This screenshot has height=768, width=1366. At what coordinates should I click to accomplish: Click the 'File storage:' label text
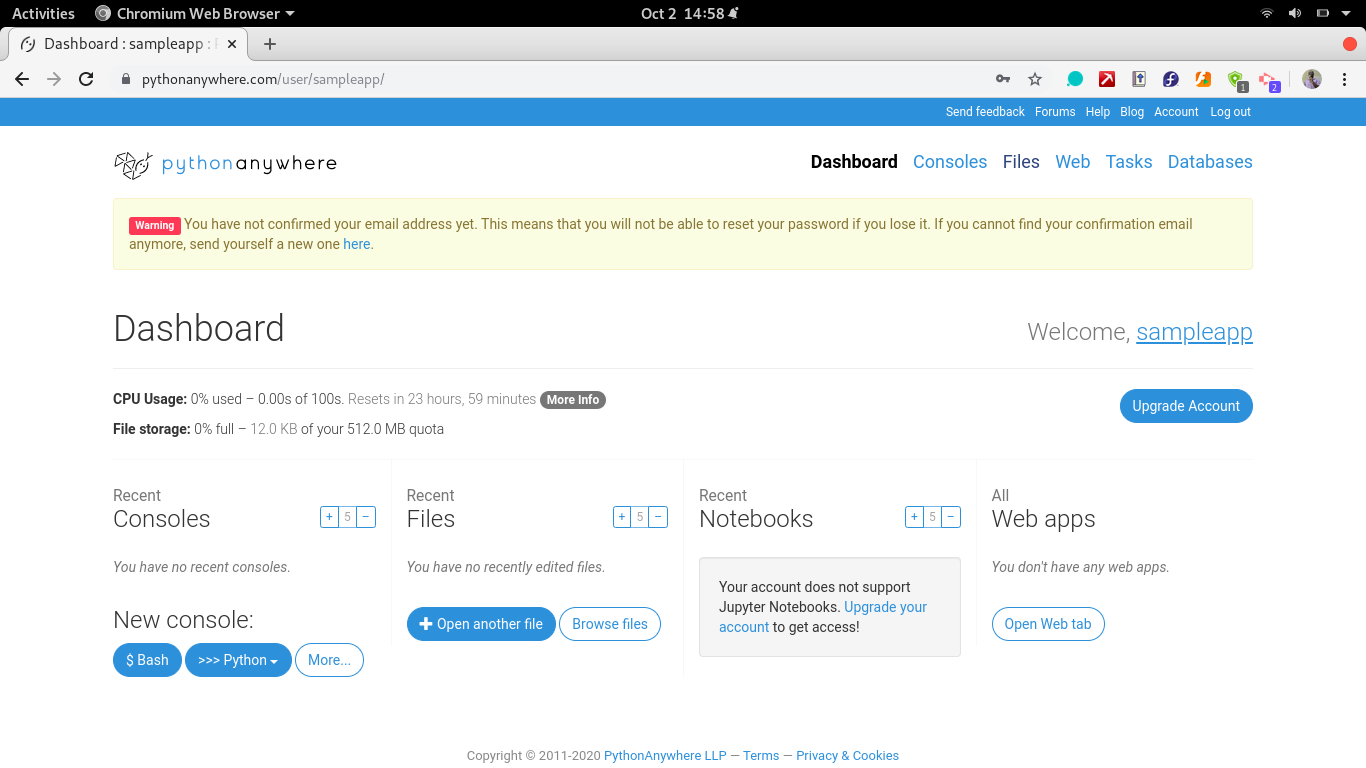point(152,429)
